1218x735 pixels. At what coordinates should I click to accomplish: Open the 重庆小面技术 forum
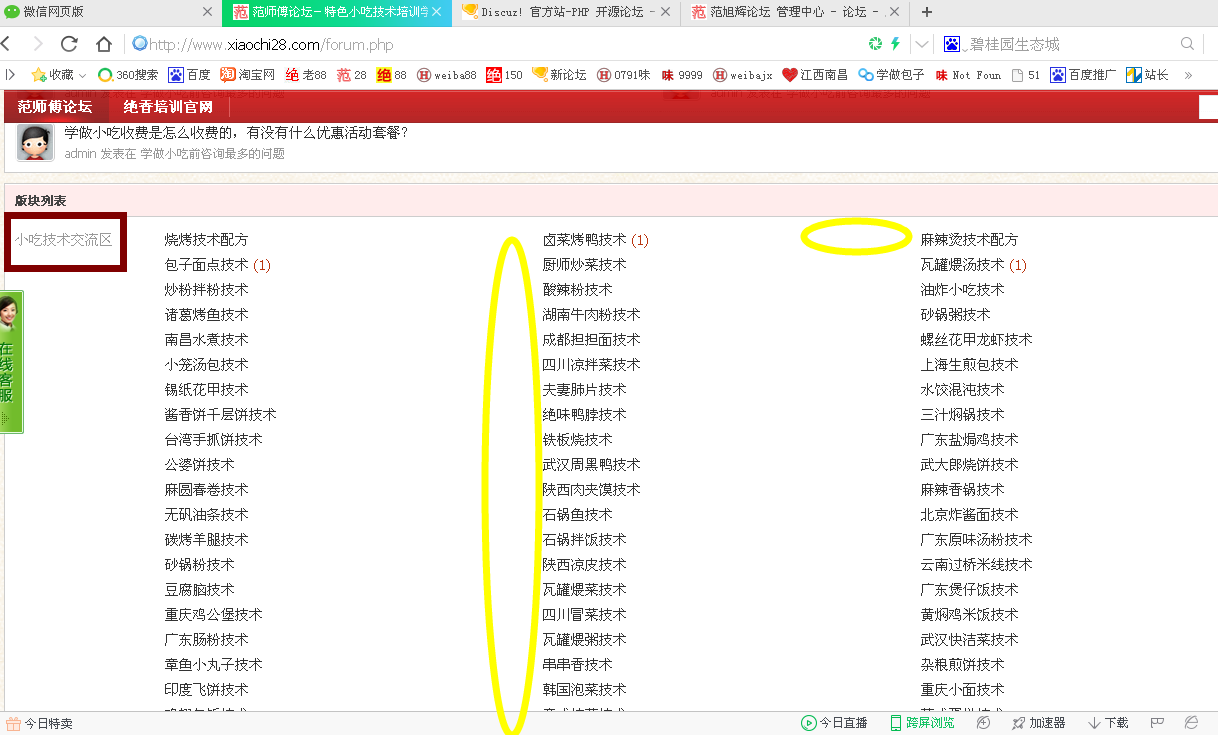(962, 690)
